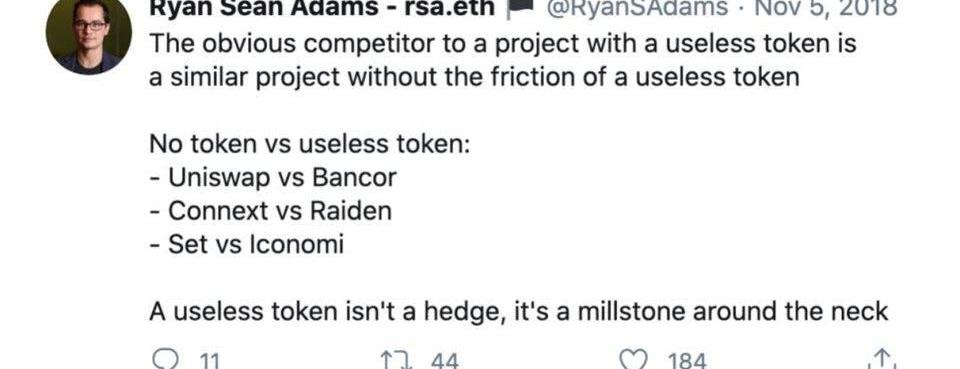Click the line beginning 'The obvious competitor'
The width and height of the screenshot is (960, 369).
(x=503, y=44)
